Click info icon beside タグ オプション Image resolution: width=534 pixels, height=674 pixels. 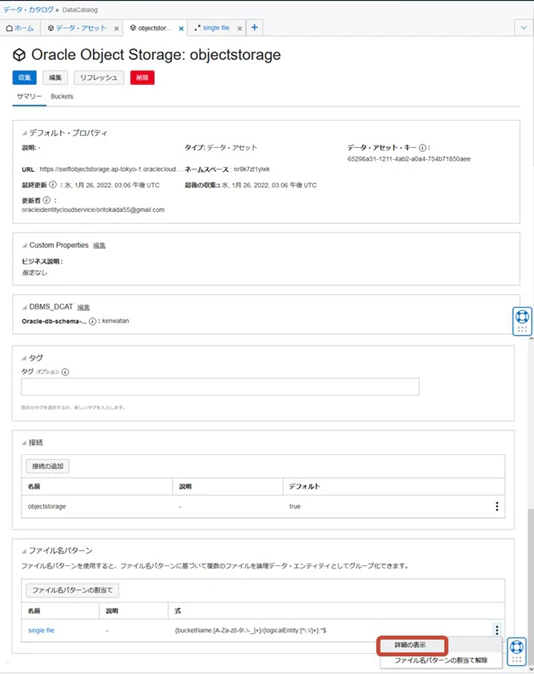tap(65, 372)
